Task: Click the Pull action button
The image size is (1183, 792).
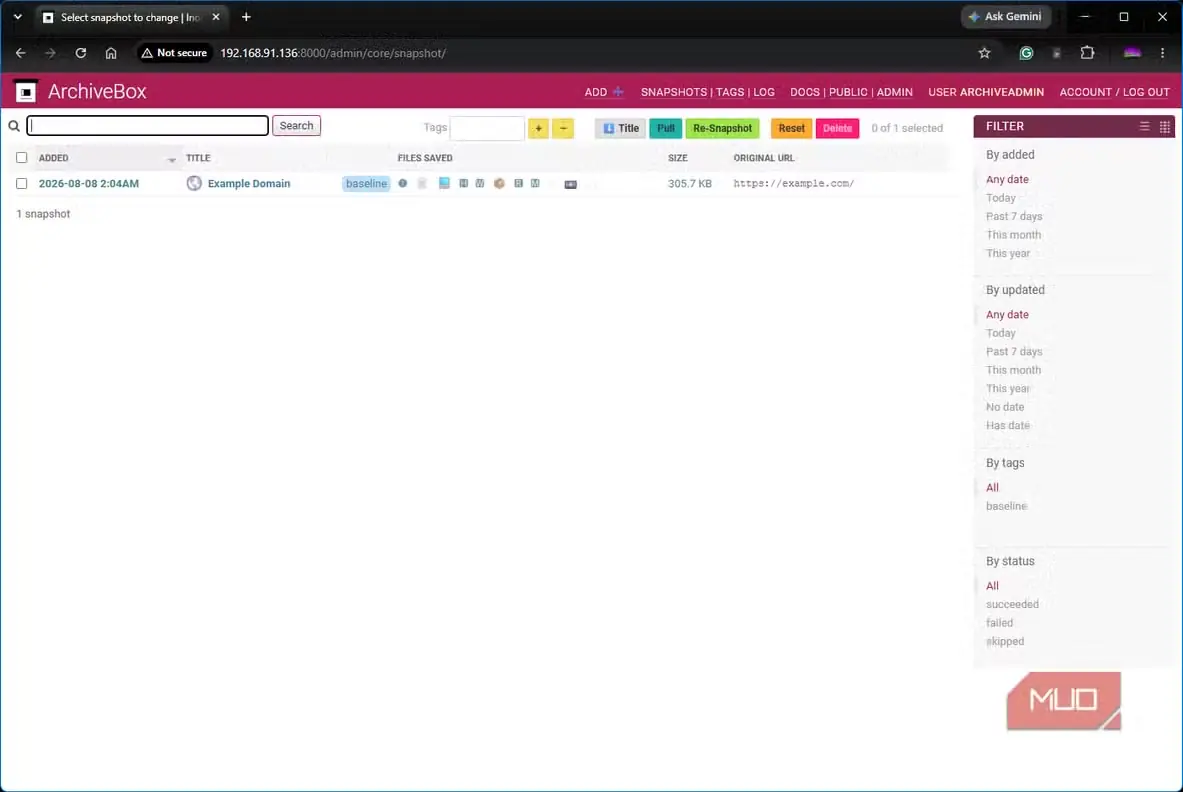Action: coord(665,128)
